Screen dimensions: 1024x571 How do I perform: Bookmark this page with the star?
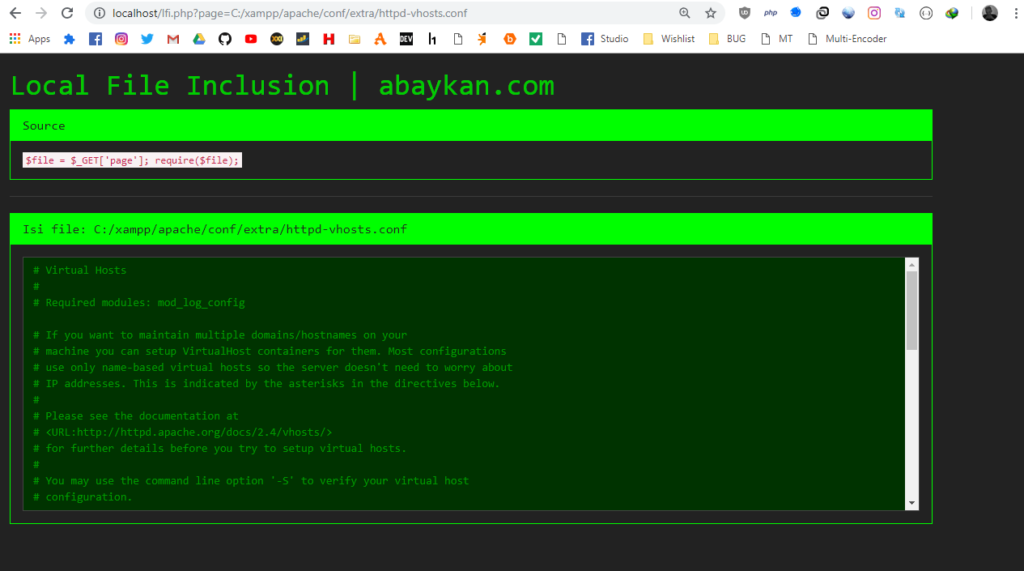click(x=711, y=13)
